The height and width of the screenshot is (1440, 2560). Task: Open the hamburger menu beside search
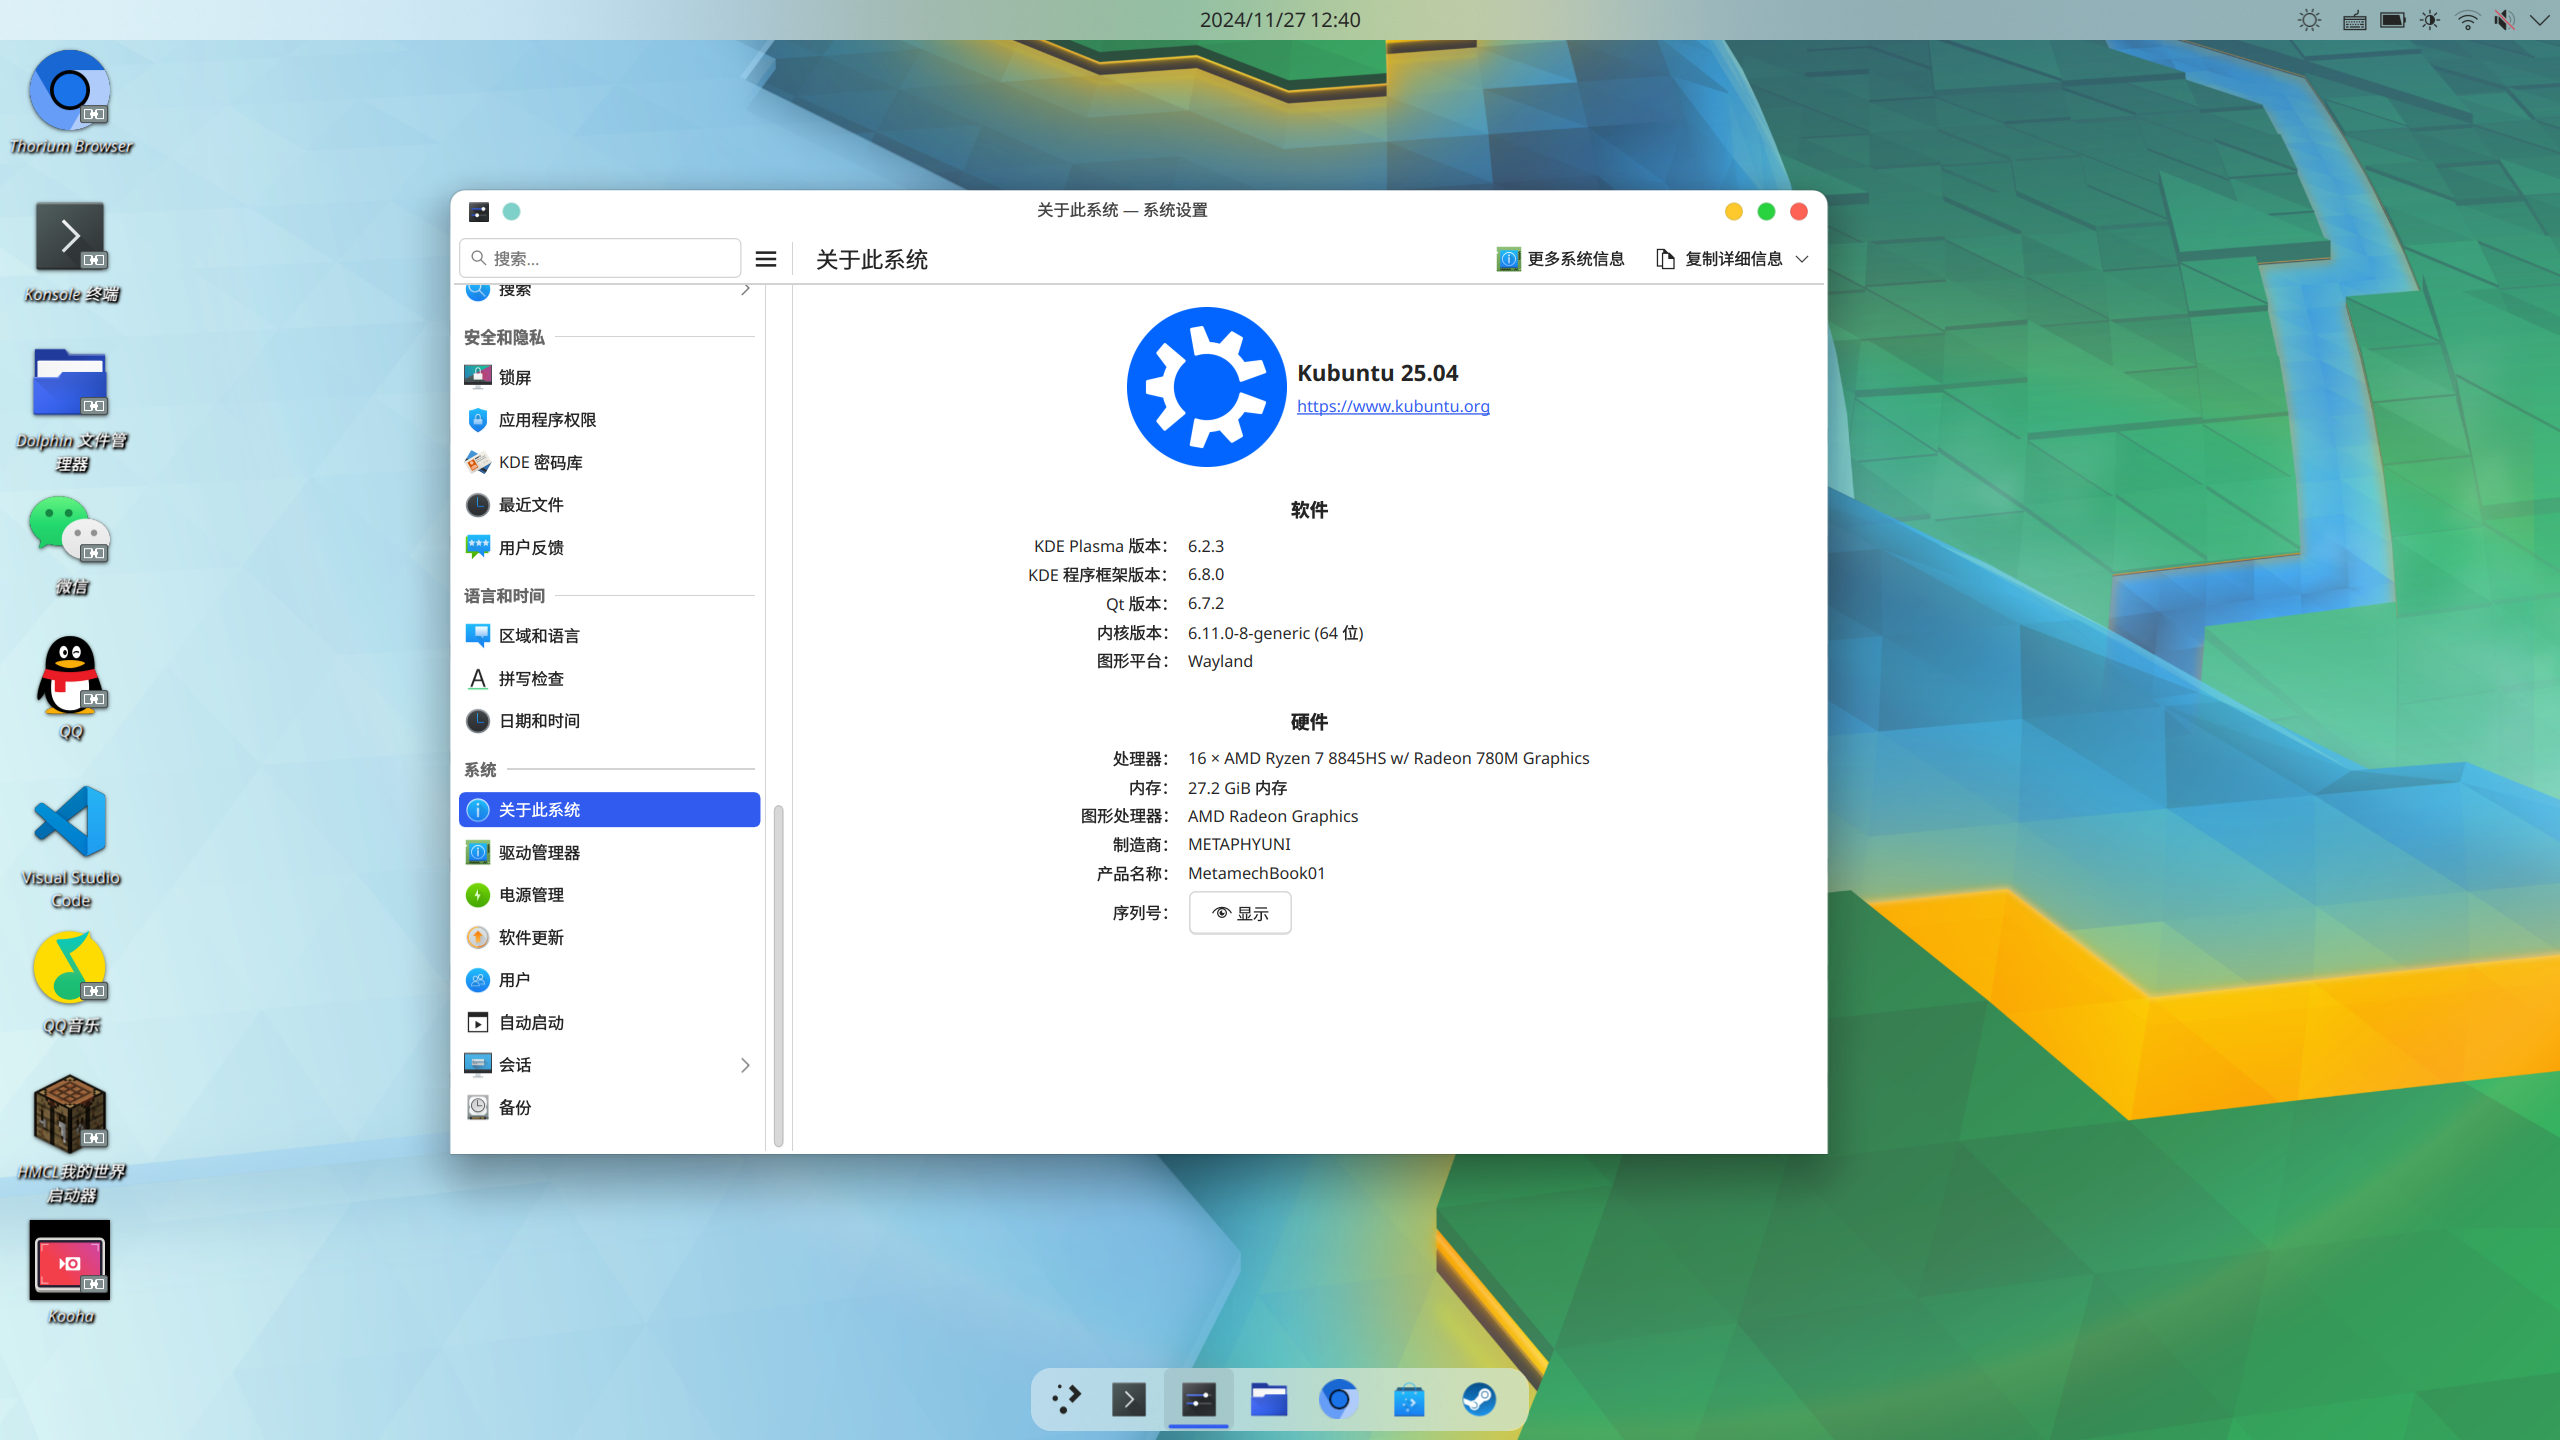pos(766,259)
